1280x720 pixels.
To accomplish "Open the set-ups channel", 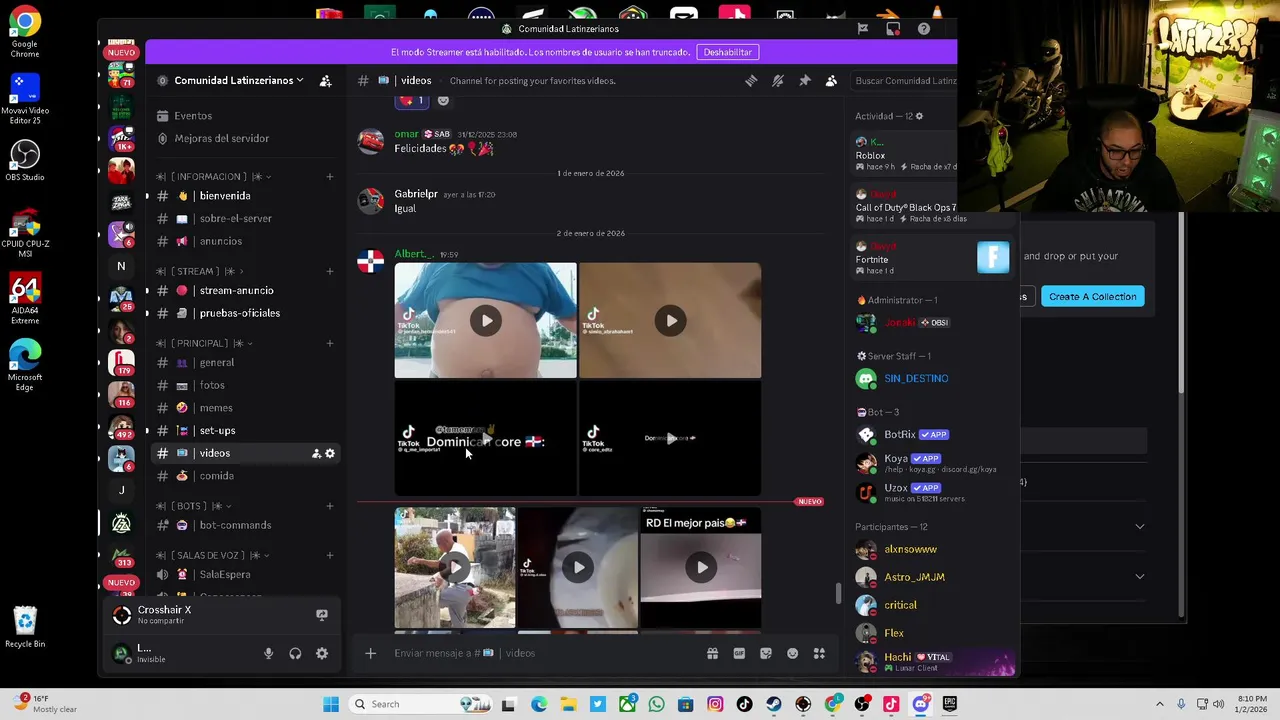I will point(217,431).
